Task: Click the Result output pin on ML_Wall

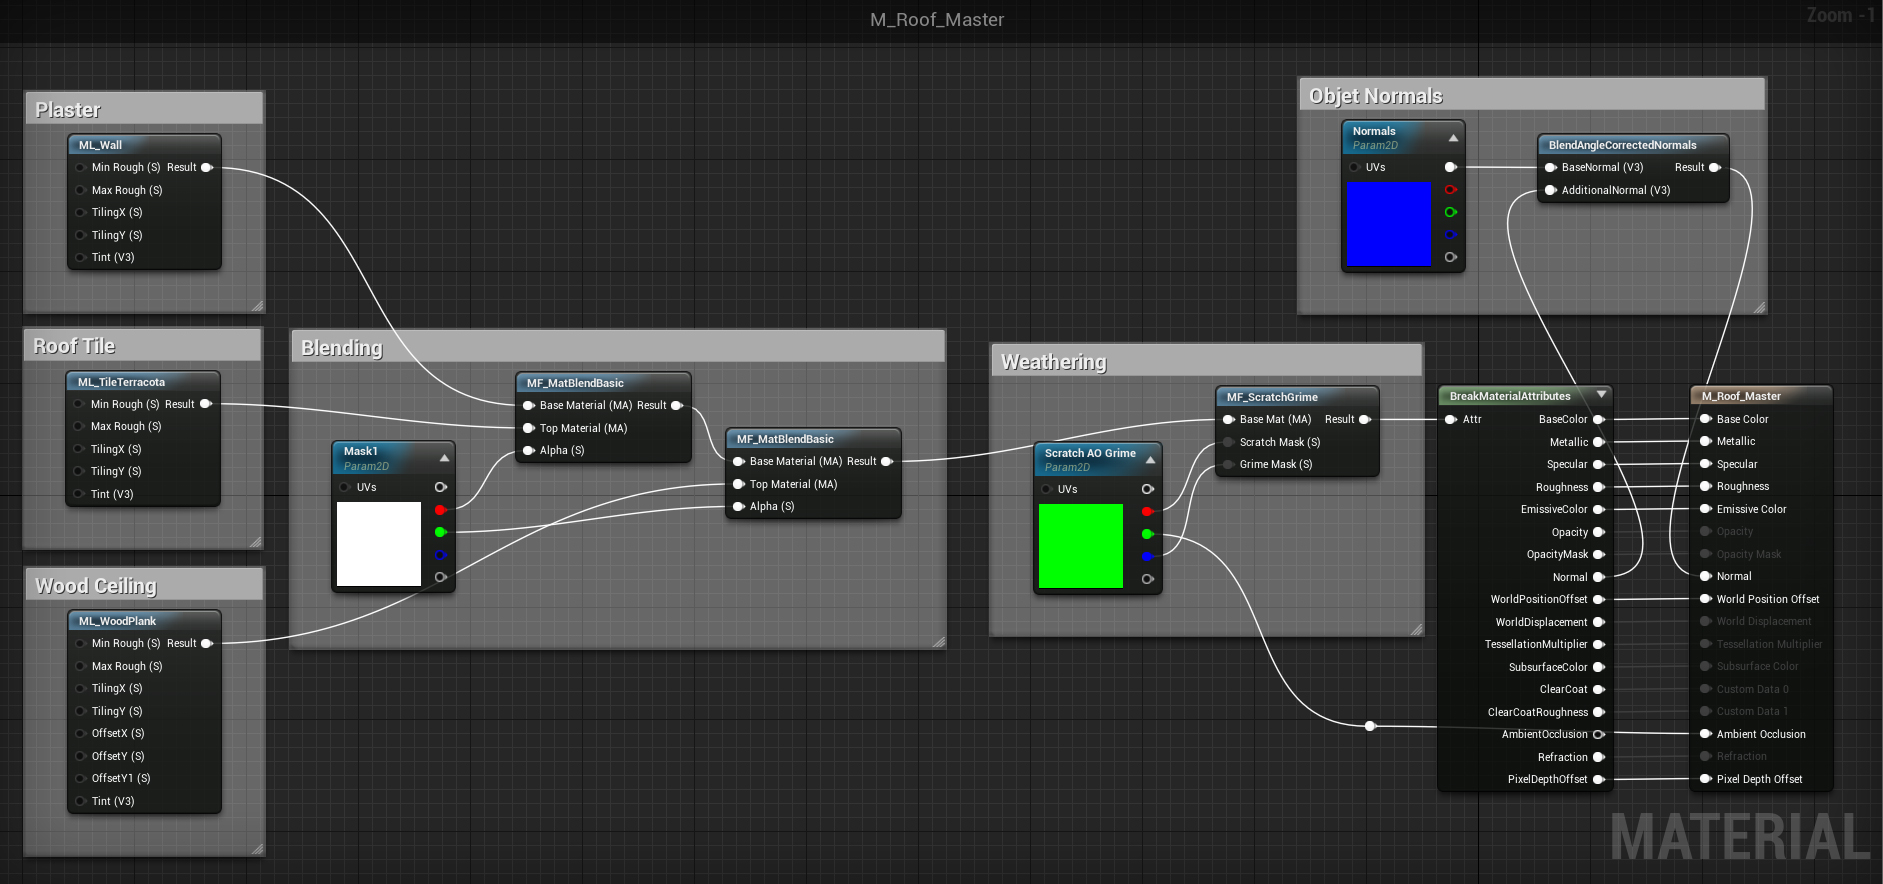Action: coord(207,168)
